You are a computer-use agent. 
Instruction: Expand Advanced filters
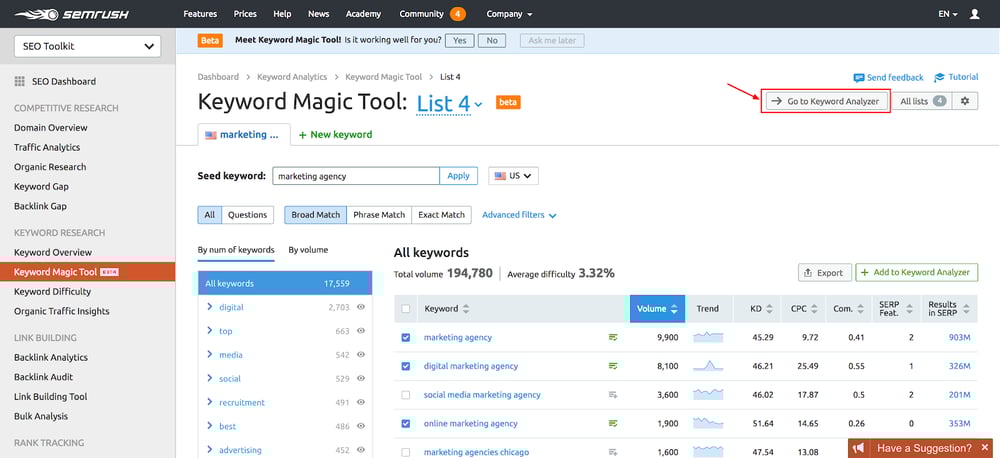pyautogui.click(x=519, y=215)
